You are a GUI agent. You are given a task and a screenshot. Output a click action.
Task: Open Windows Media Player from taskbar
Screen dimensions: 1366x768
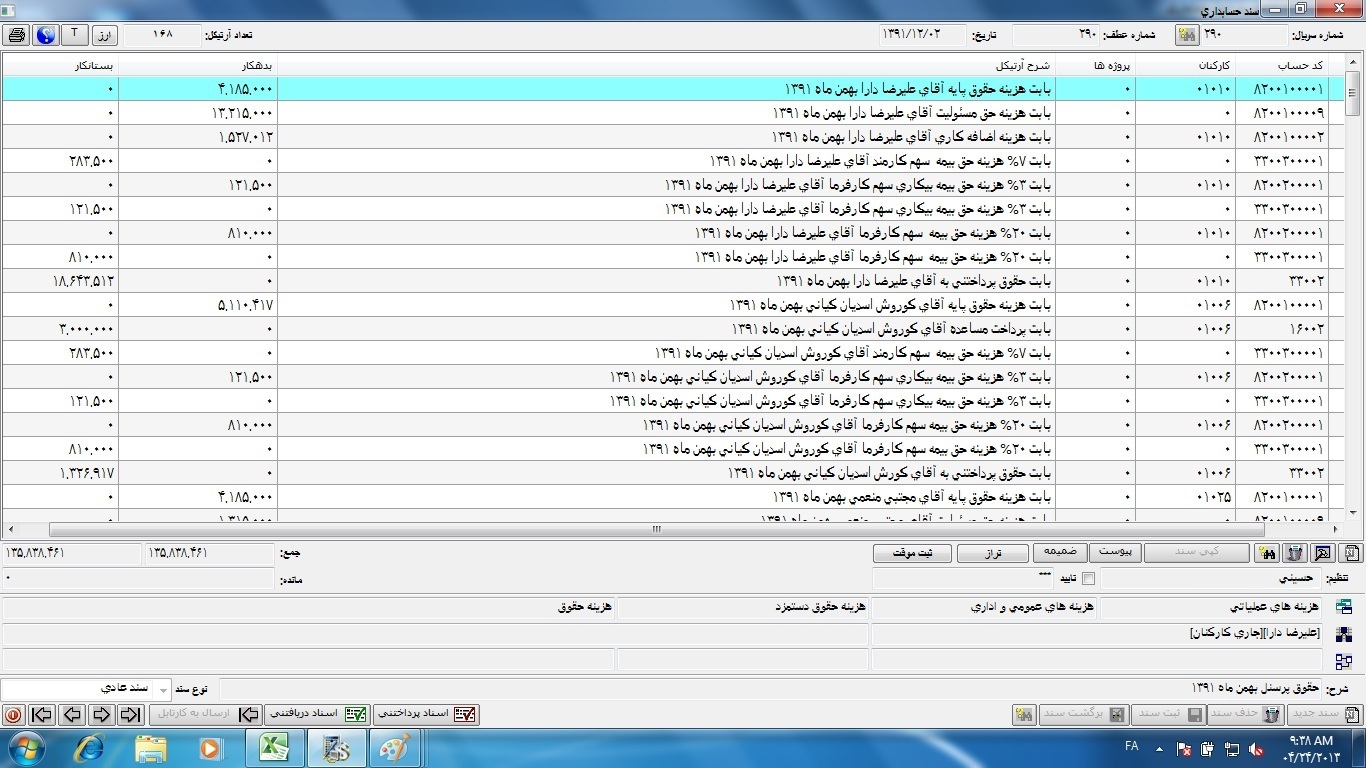211,748
